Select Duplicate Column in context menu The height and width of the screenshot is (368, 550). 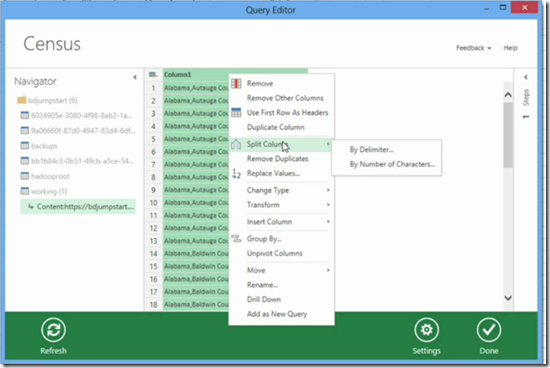click(276, 127)
